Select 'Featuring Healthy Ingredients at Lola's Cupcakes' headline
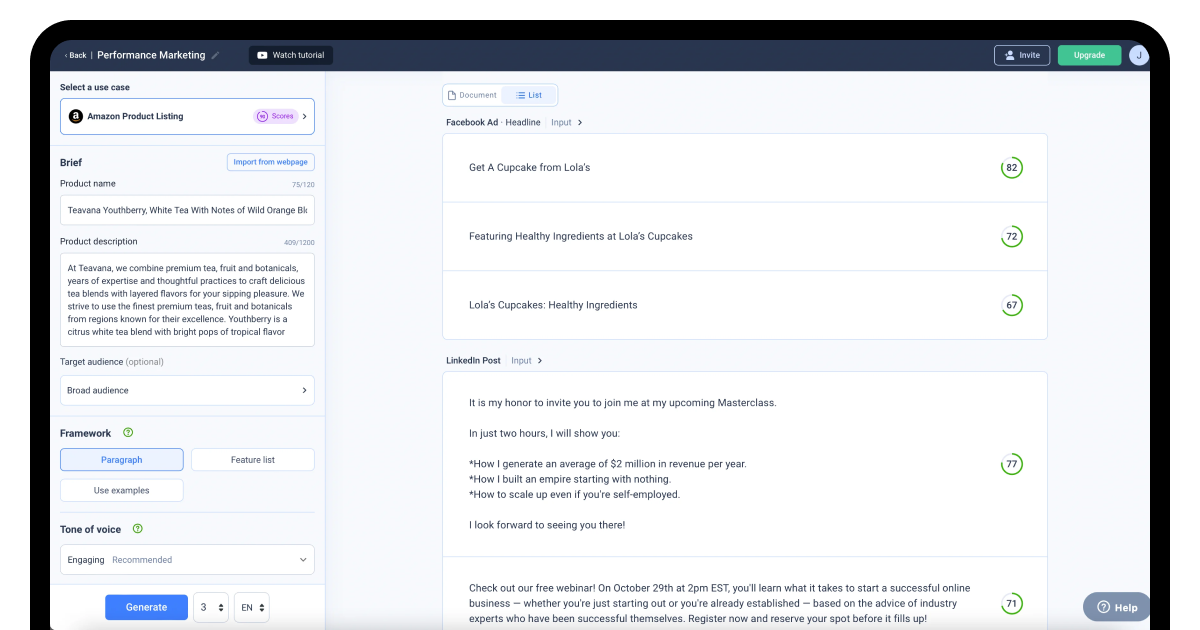Viewport: 1200px width, 630px height. 745,237
